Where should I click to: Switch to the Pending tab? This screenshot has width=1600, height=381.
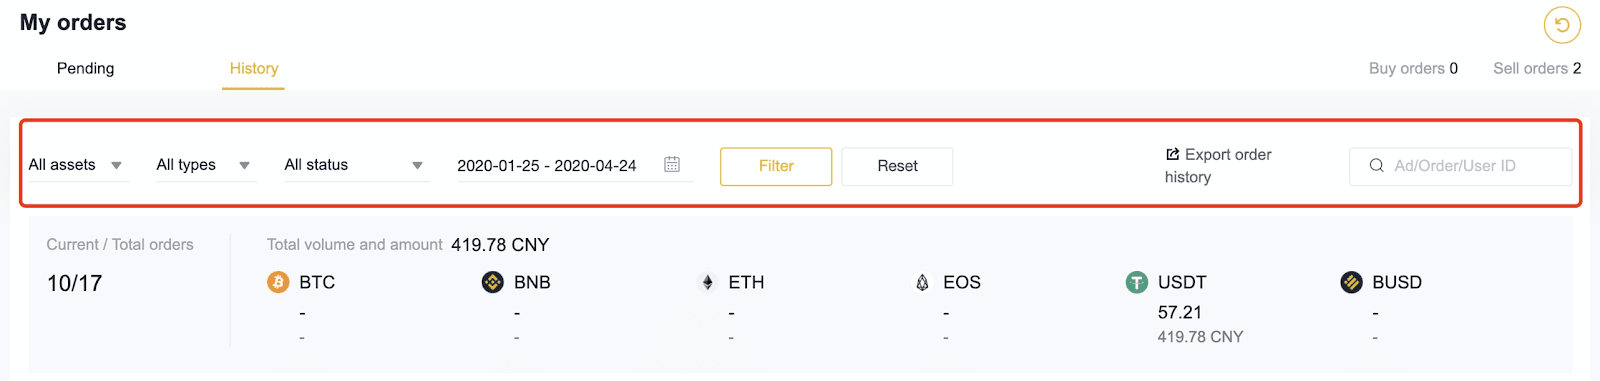tap(86, 68)
